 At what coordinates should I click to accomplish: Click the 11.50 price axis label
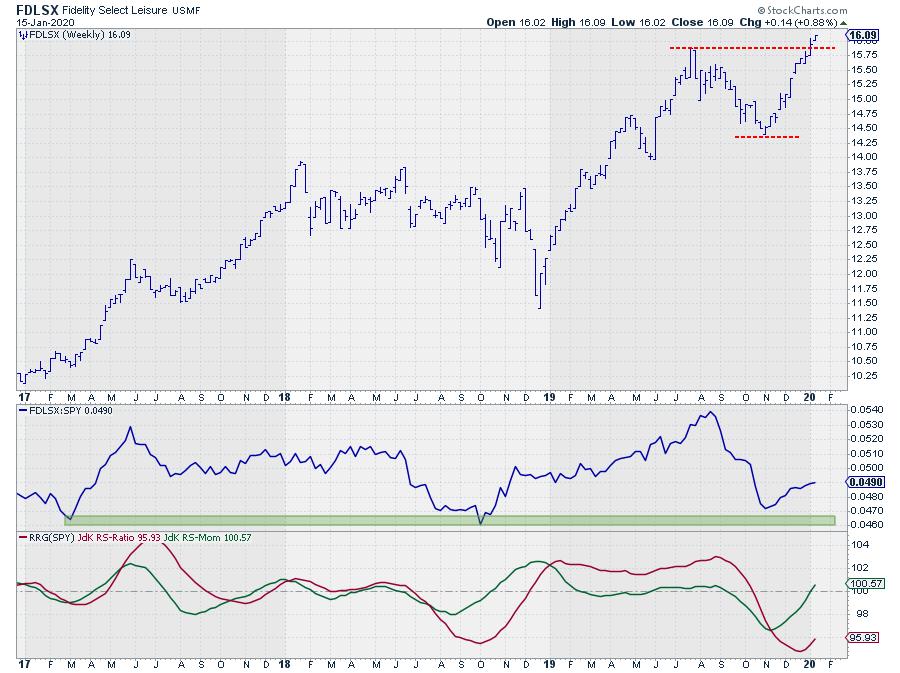[863, 303]
